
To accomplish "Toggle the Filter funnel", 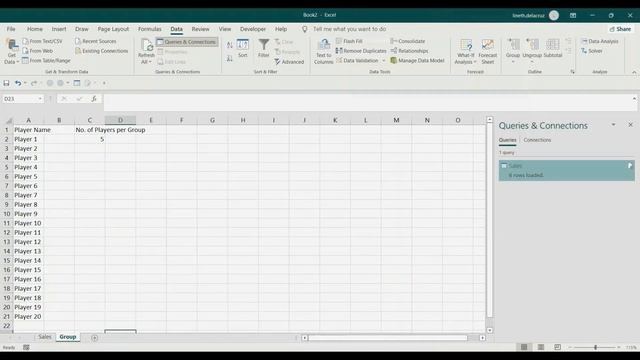I will [x=264, y=48].
